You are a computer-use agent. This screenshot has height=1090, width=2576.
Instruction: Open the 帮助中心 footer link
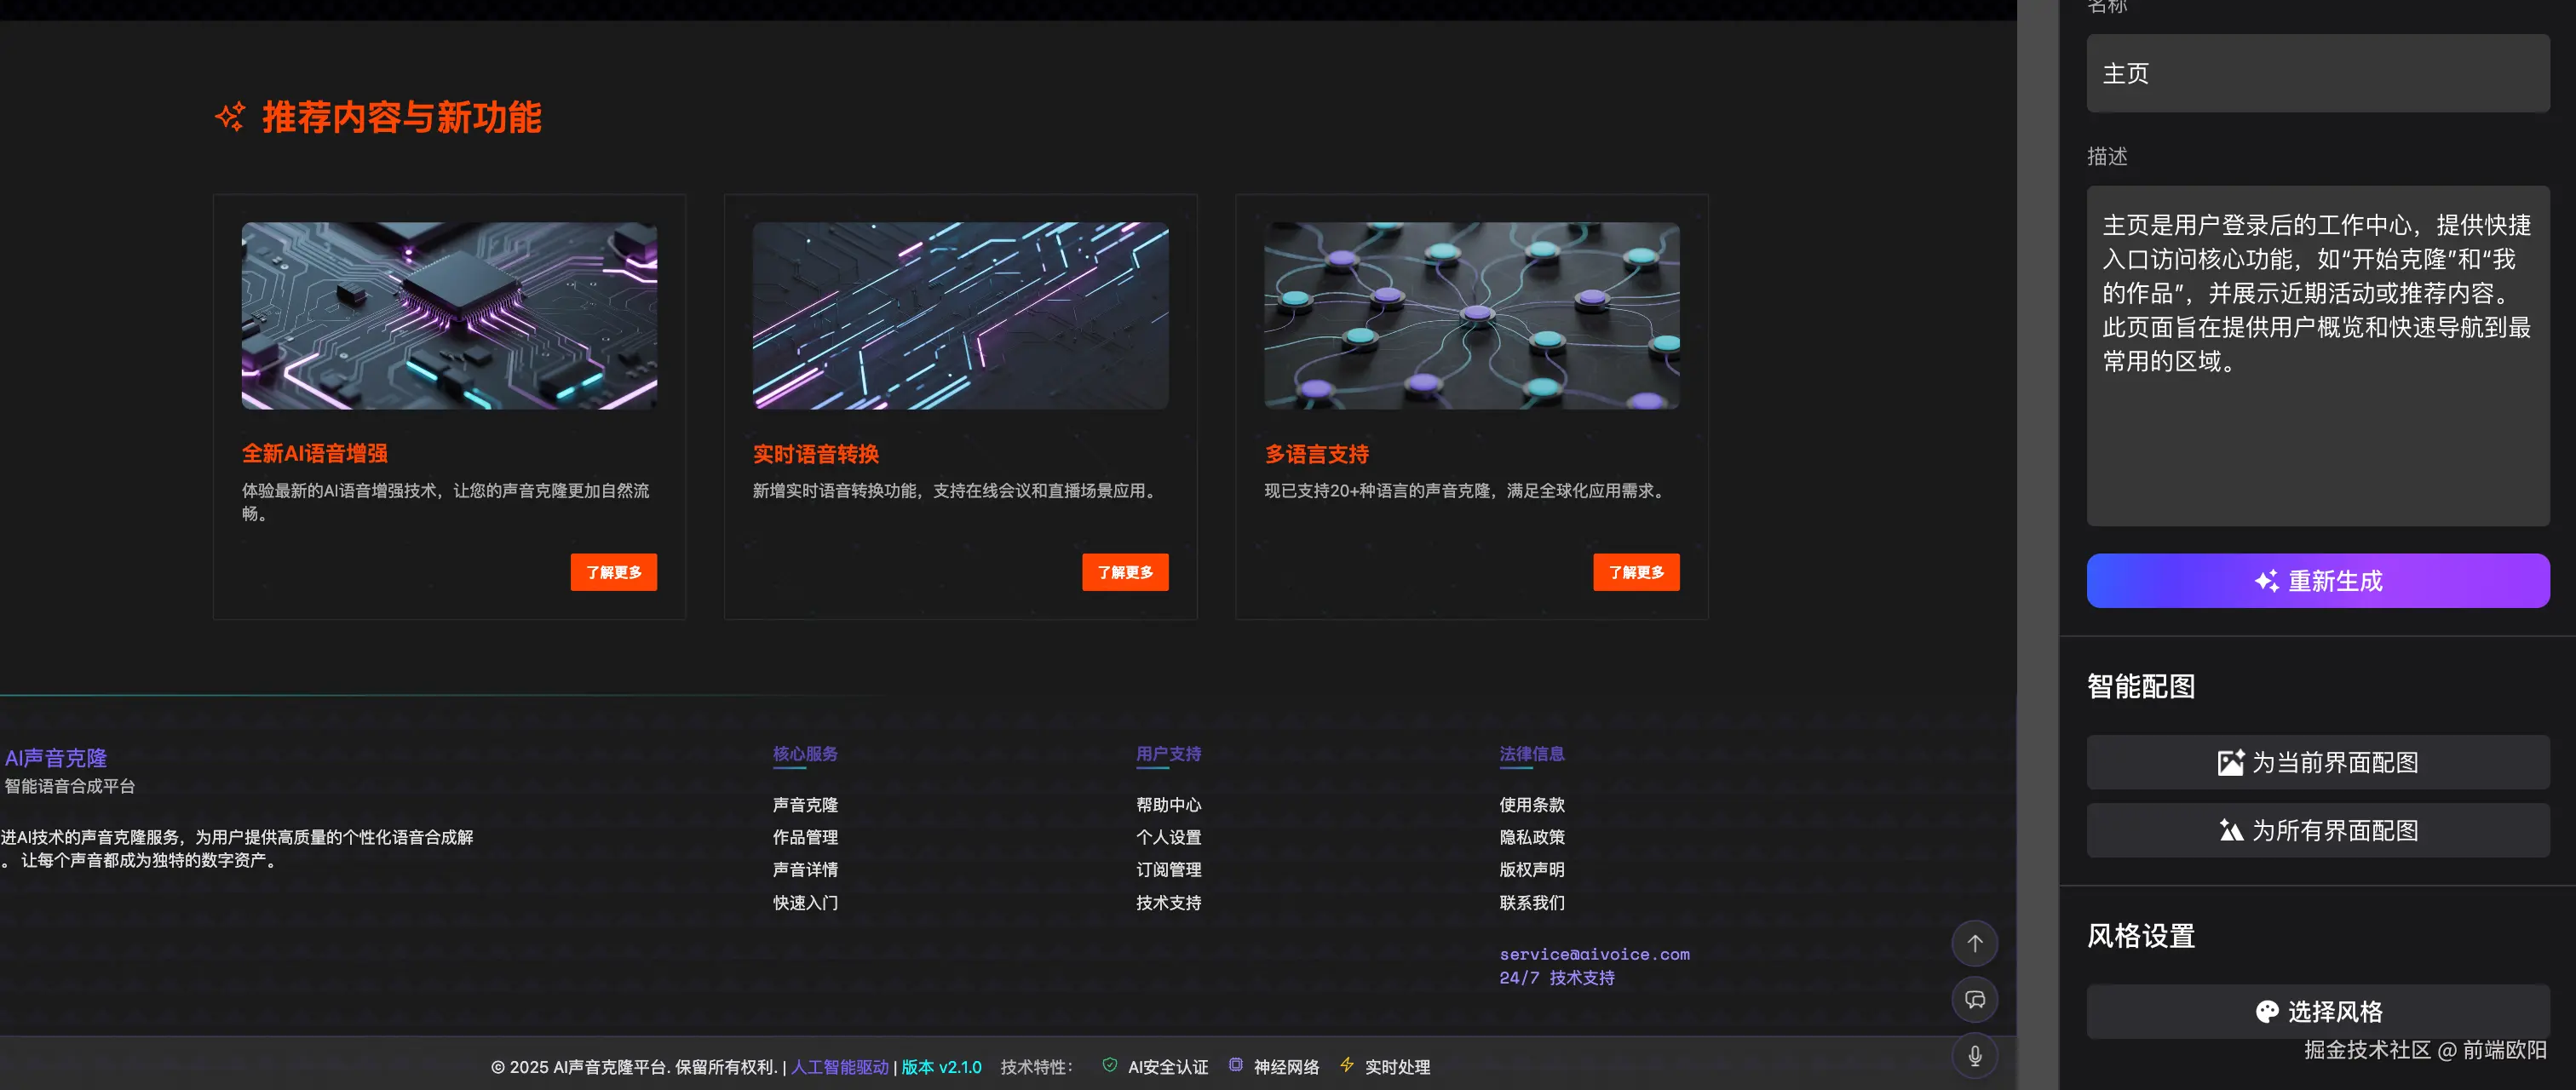(x=1168, y=805)
